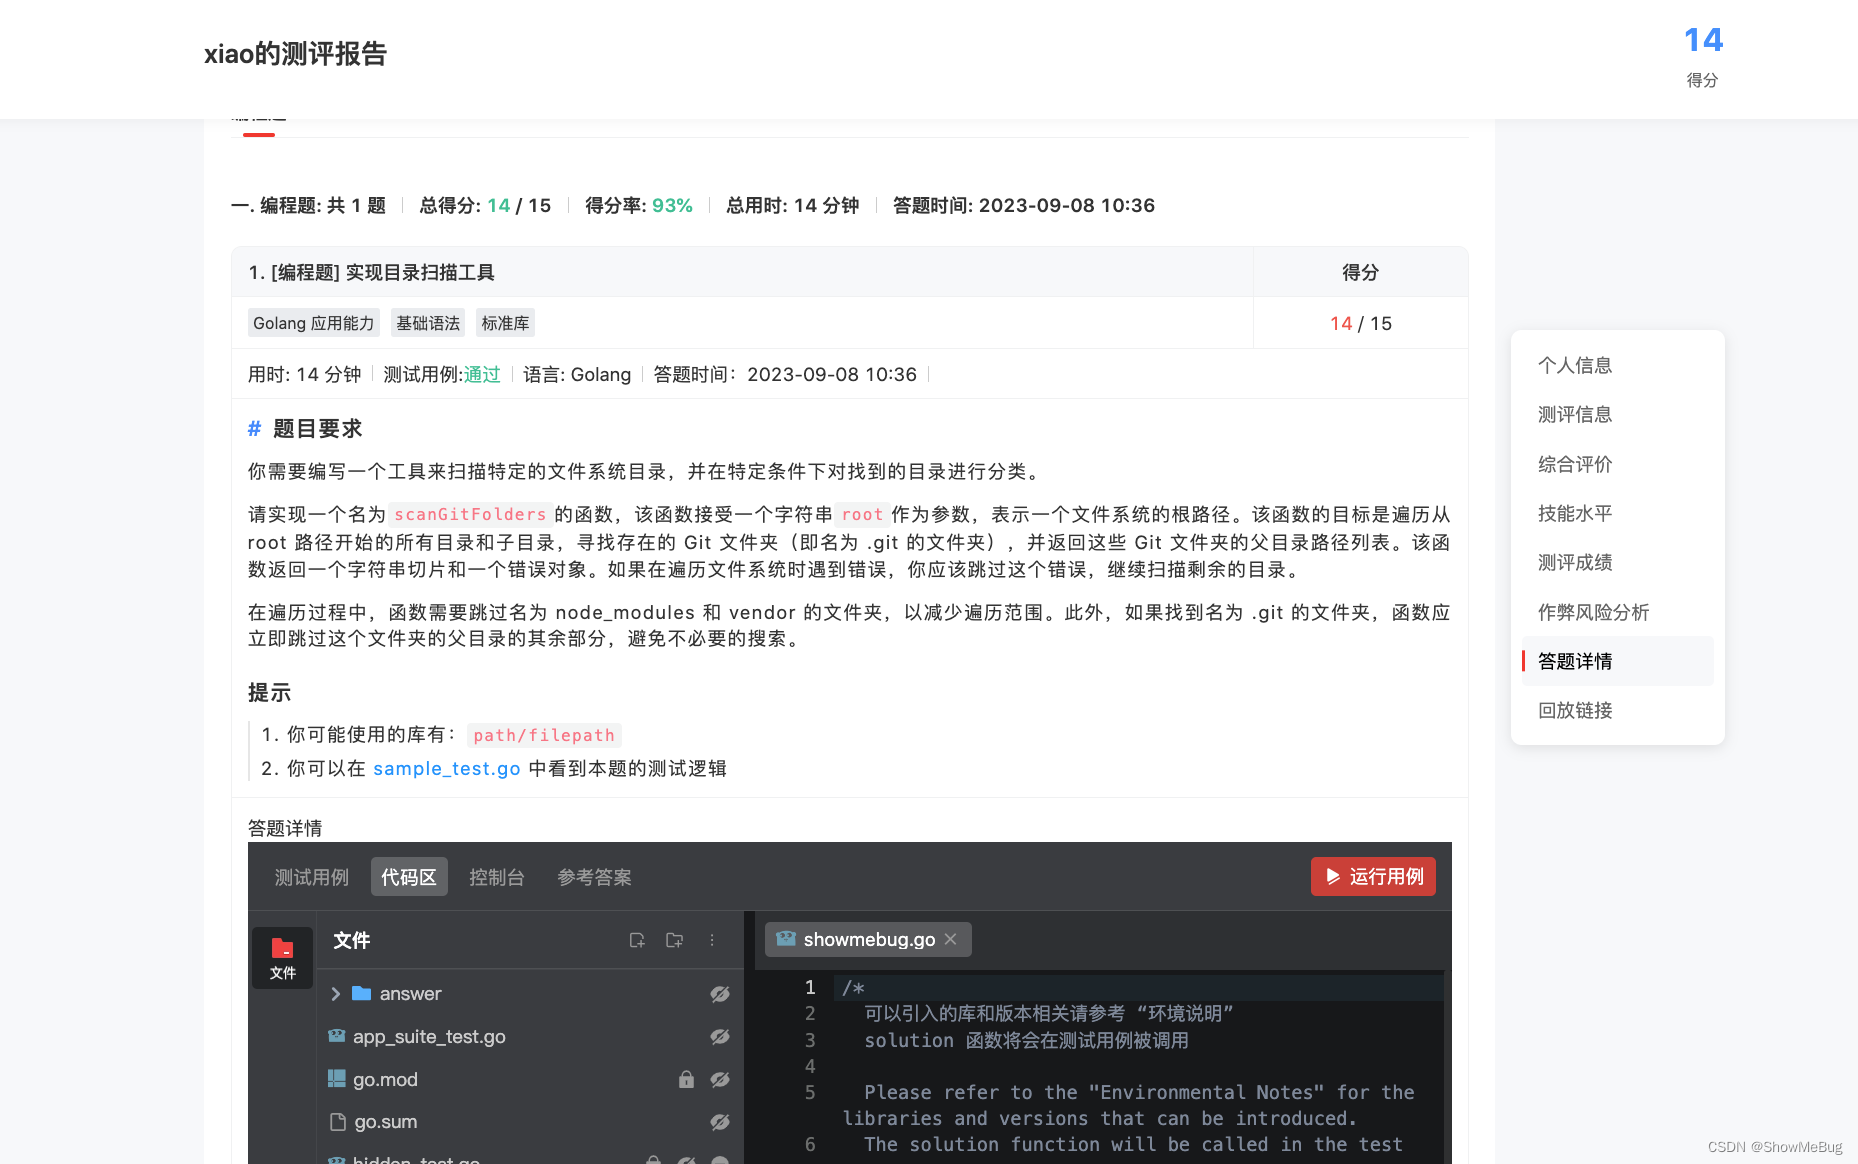The image size is (1858, 1164).
Task: Close the showmebug.go editor tab
Action: pyautogui.click(x=951, y=939)
